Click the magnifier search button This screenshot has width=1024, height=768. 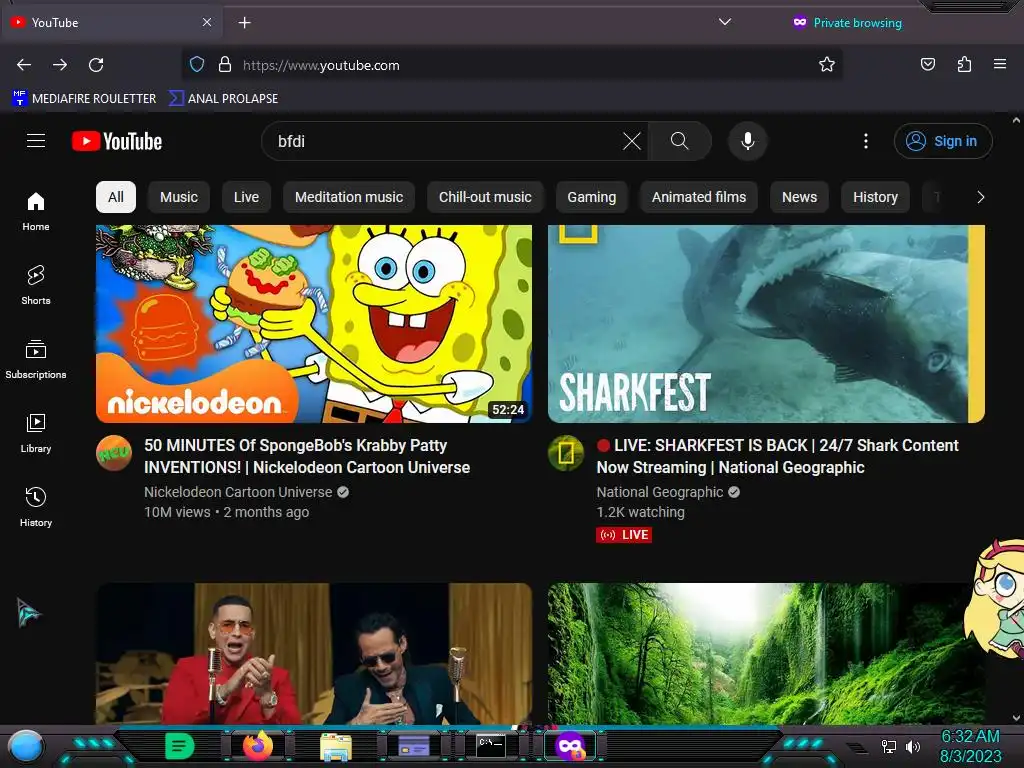point(679,141)
